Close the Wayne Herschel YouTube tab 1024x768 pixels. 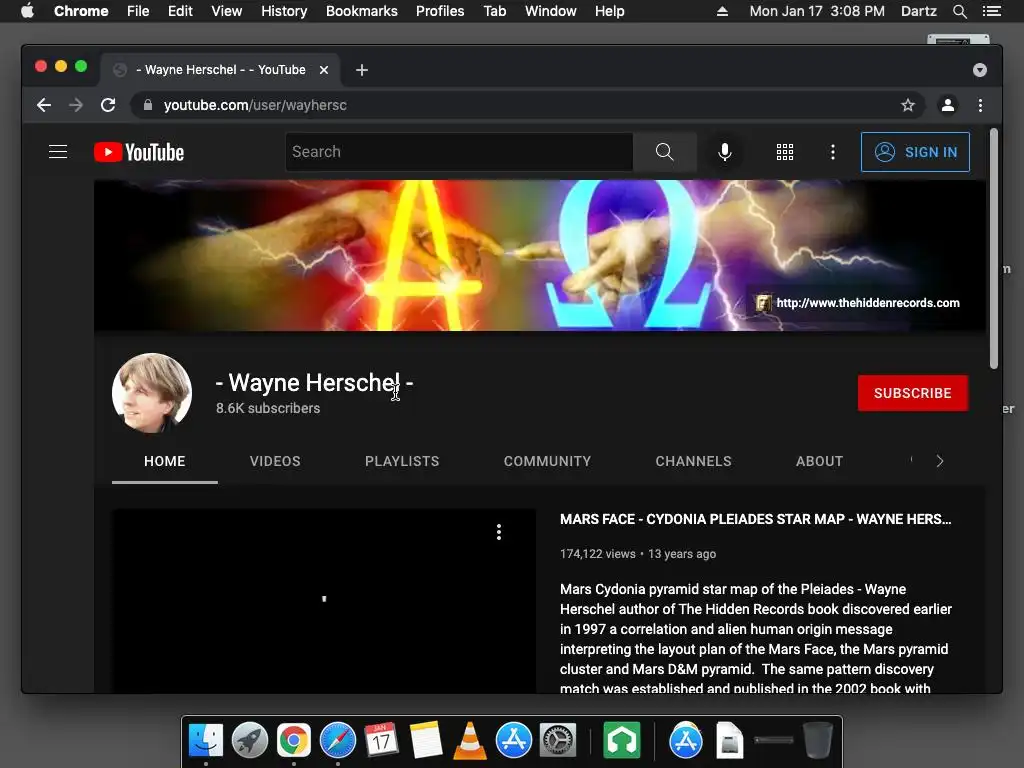(x=324, y=70)
